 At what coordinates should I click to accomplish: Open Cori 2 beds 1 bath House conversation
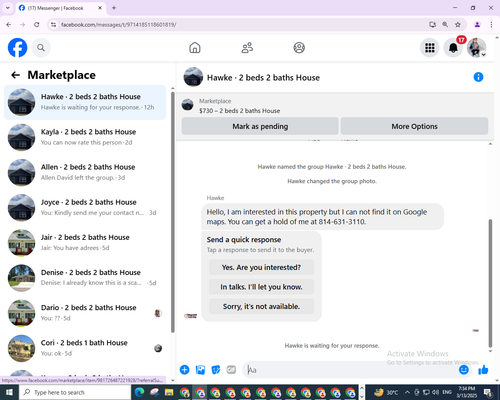(85, 348)
